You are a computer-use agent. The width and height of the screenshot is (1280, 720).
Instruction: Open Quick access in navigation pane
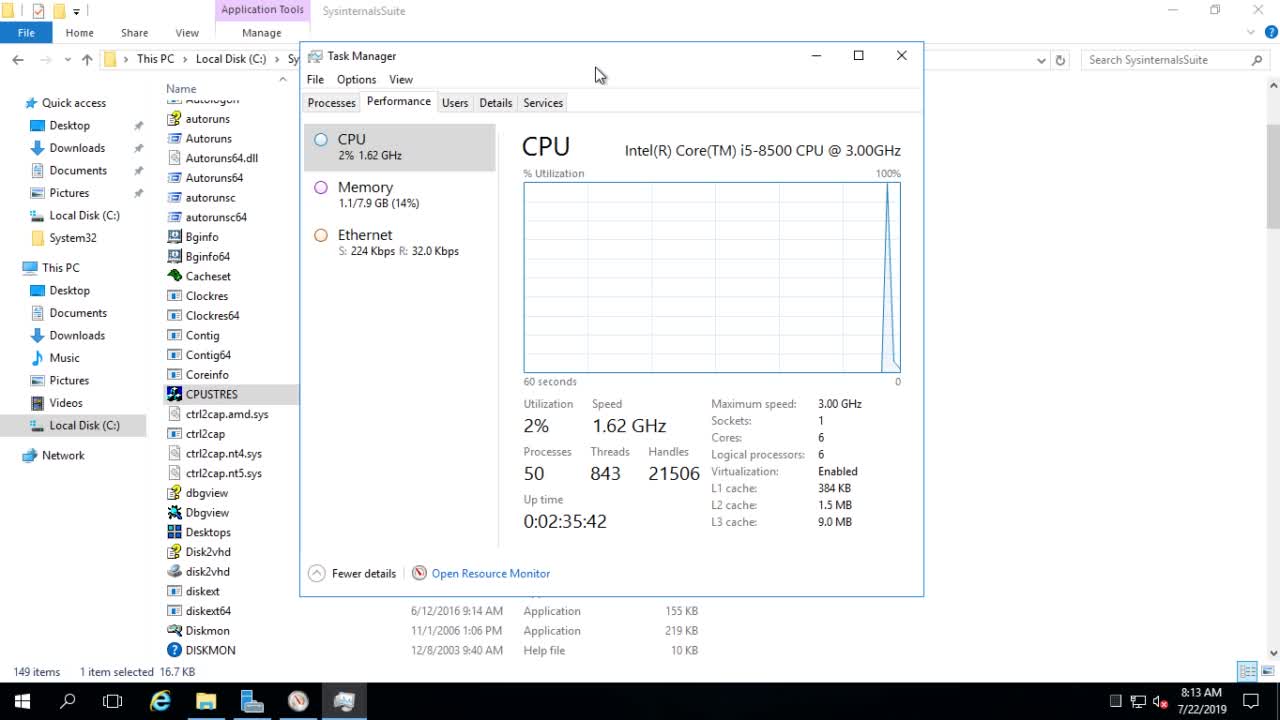pos(73,103)
